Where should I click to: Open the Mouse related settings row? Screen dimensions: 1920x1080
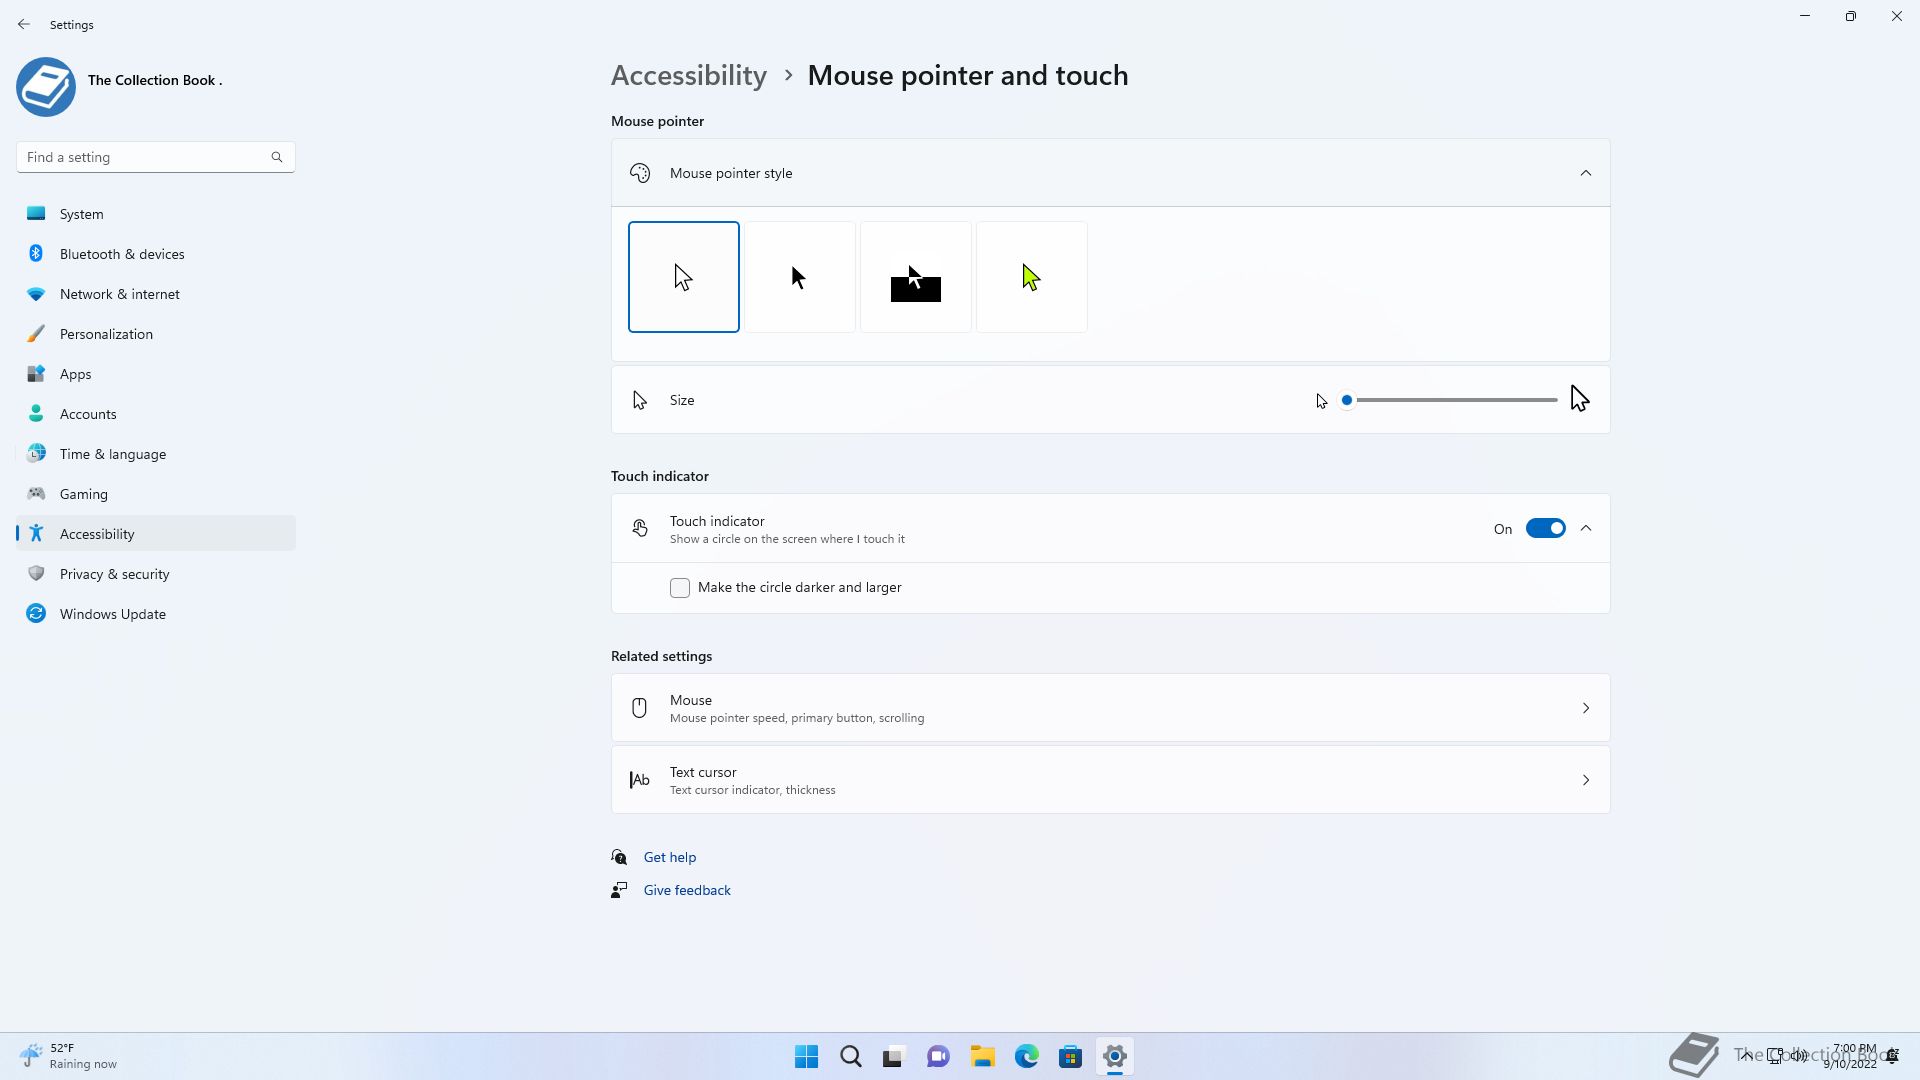[1110, 708]
